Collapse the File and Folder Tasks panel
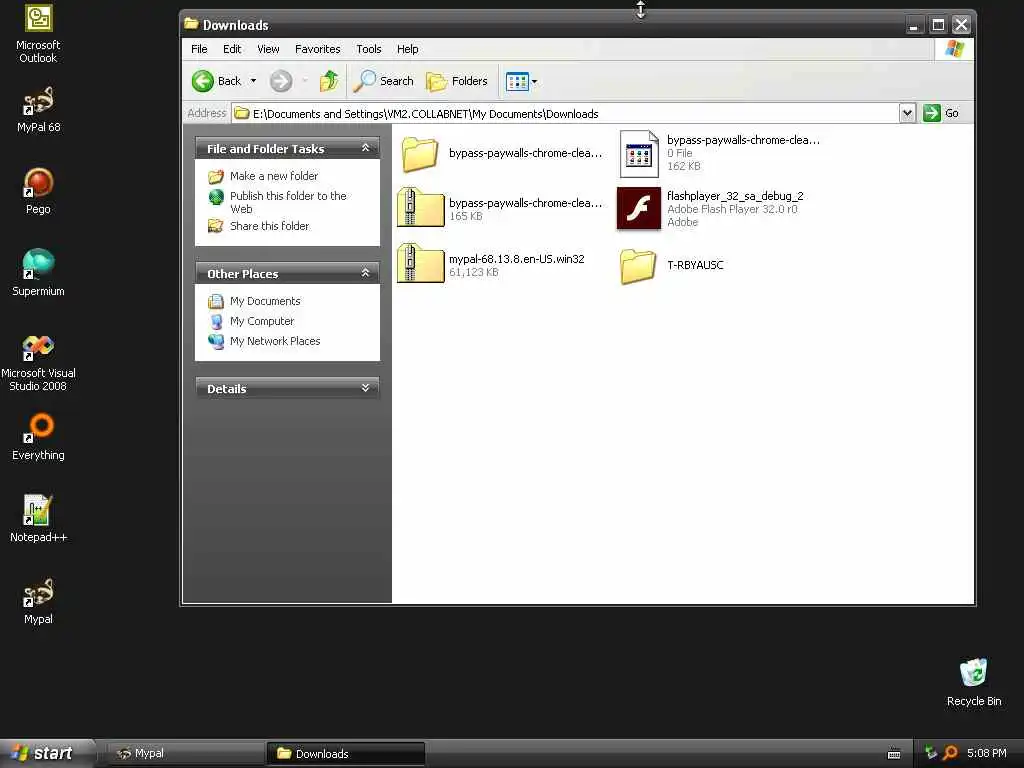Screen dimensions: 1024x768 (x=366, y=148)
